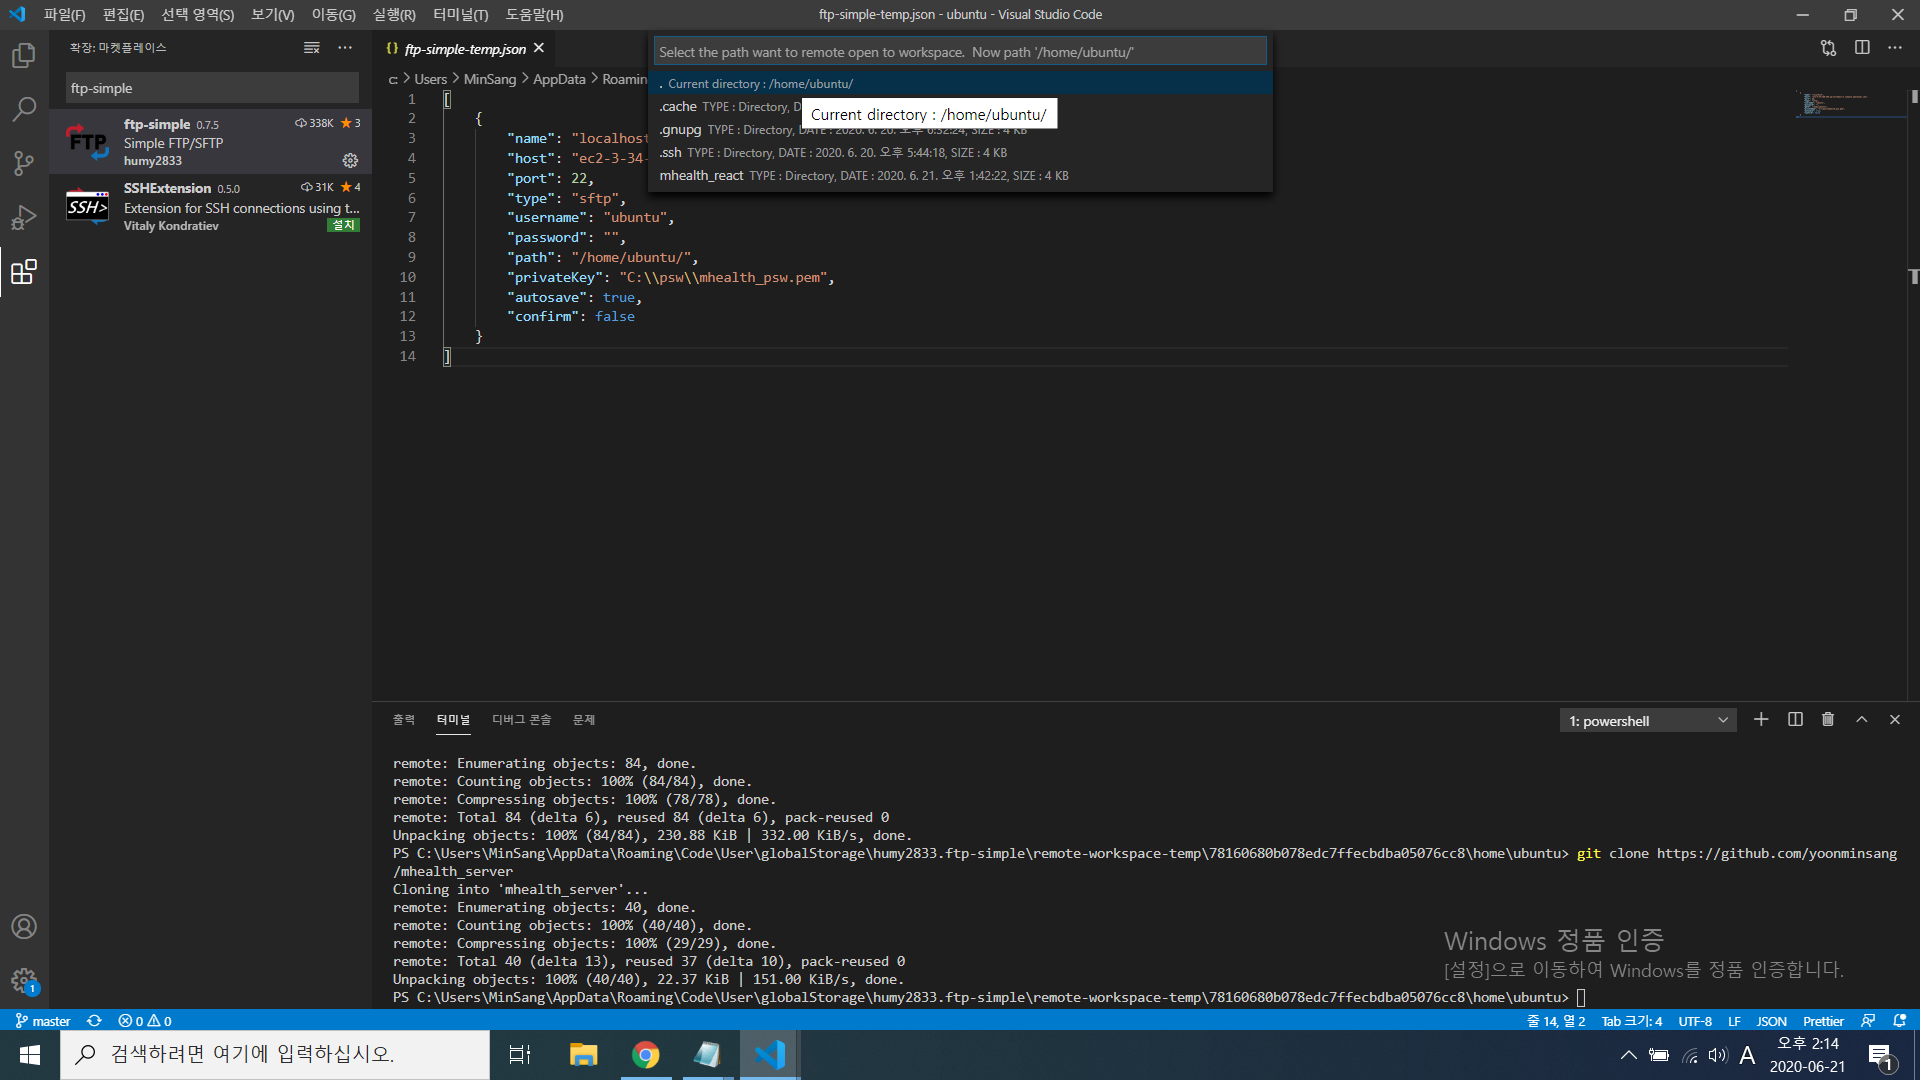Open the Source Control view
This screenshot has width=1920, height=1080.
click(x=24, y=163)
